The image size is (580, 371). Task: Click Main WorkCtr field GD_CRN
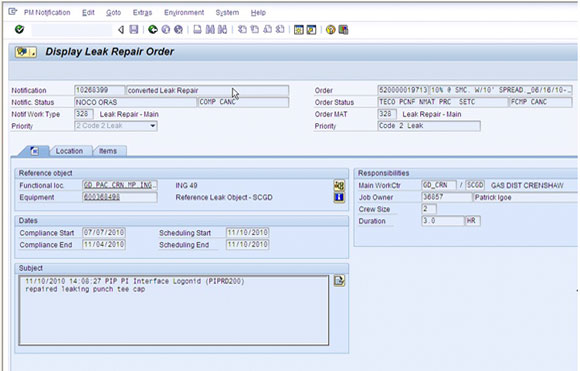point(439,185)
